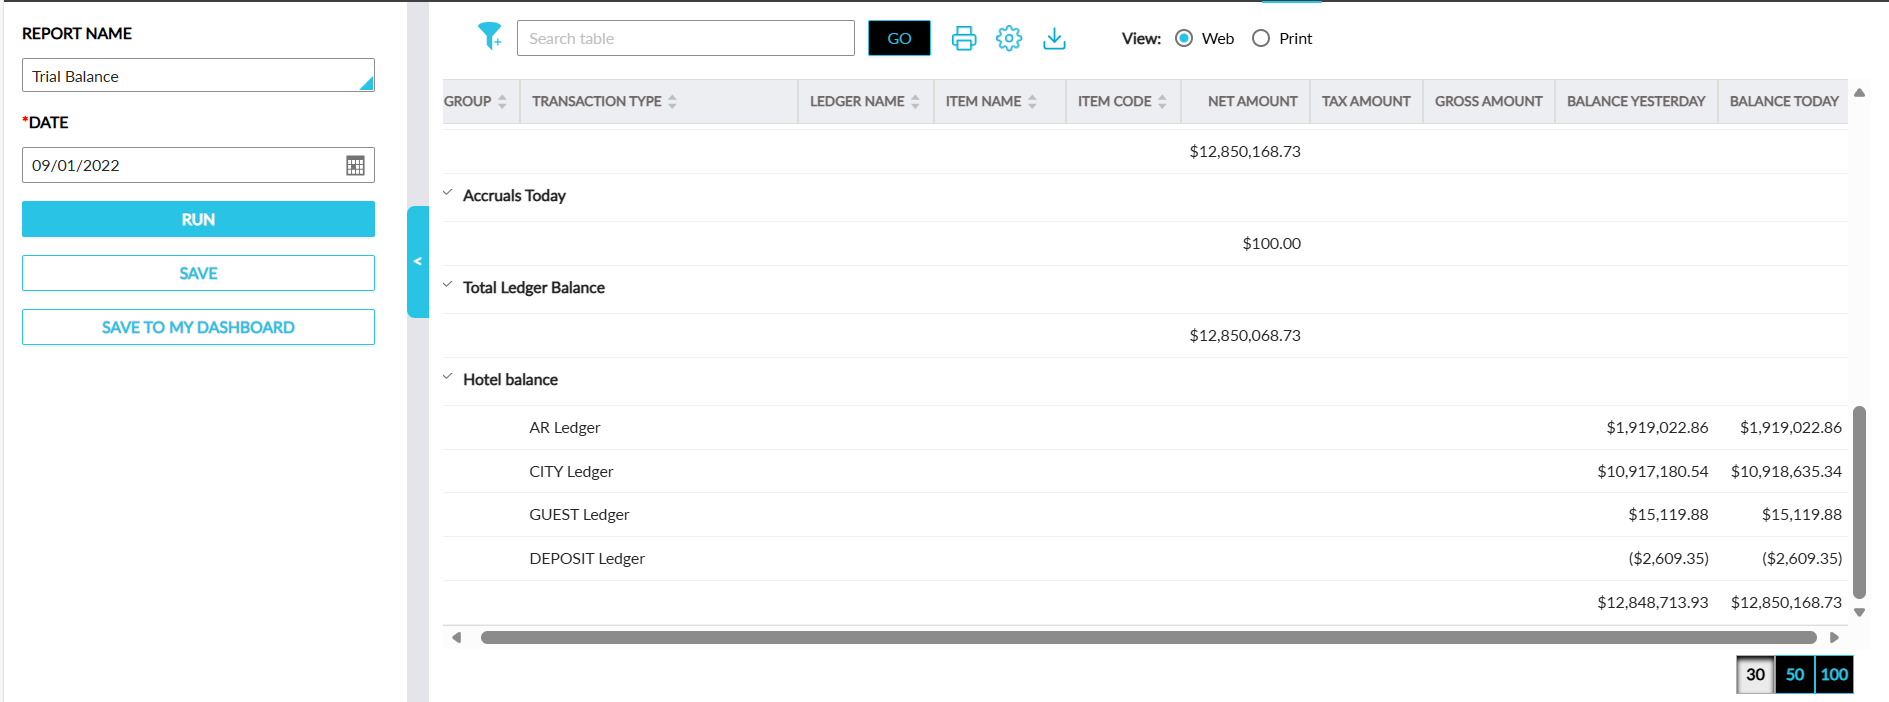
Task: Open table settings gear icon
Action: (x=1008, y=38)
